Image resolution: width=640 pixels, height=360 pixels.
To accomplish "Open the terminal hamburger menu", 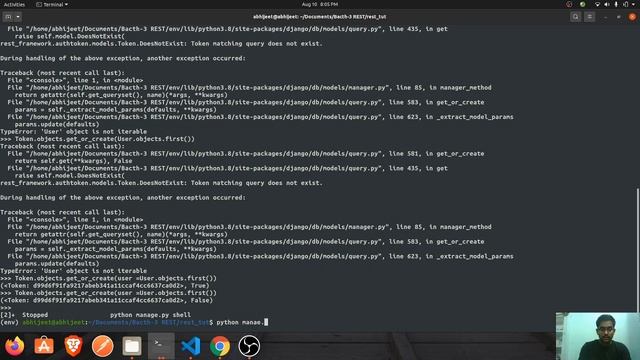I will pyautogui.click(x=589, y=17).
